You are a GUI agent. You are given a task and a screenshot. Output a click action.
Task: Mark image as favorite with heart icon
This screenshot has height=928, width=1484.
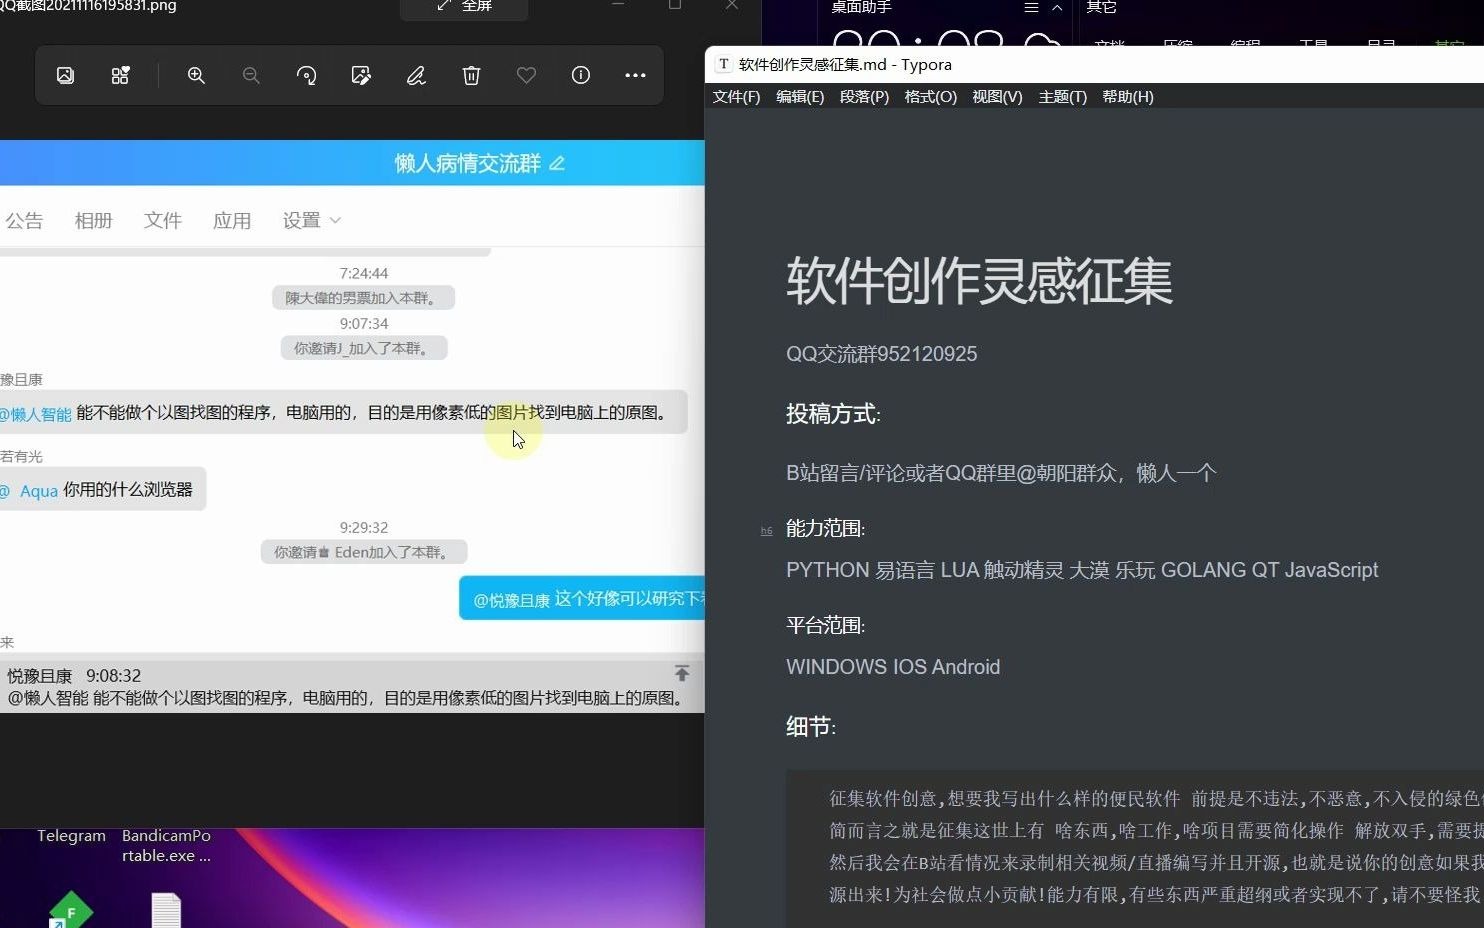point(526,75)
